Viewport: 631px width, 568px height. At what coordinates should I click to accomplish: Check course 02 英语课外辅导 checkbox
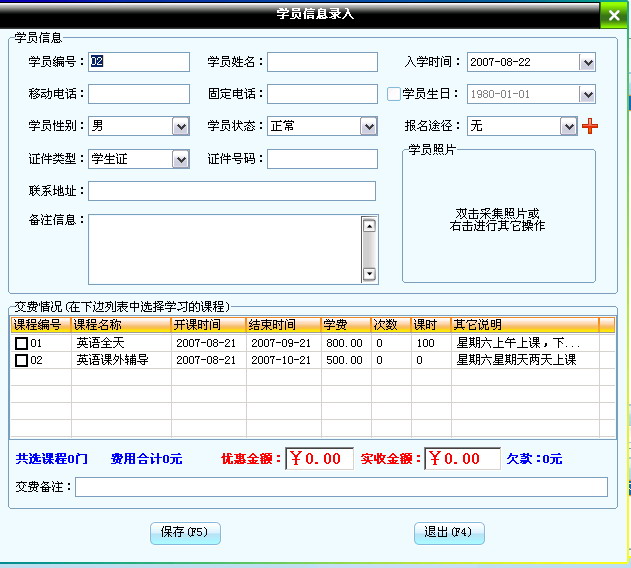pos(21,360)
